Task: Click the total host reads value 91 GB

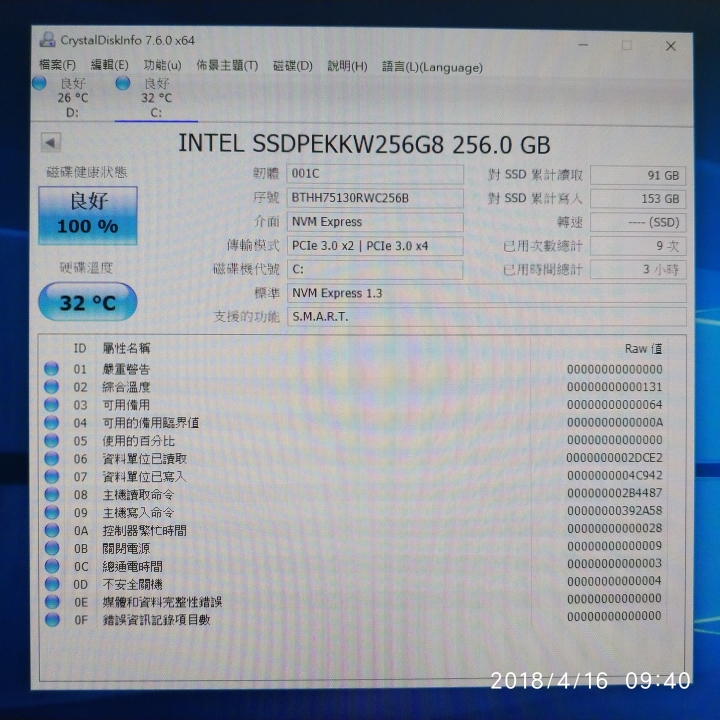Action: [x=638, y=175]
